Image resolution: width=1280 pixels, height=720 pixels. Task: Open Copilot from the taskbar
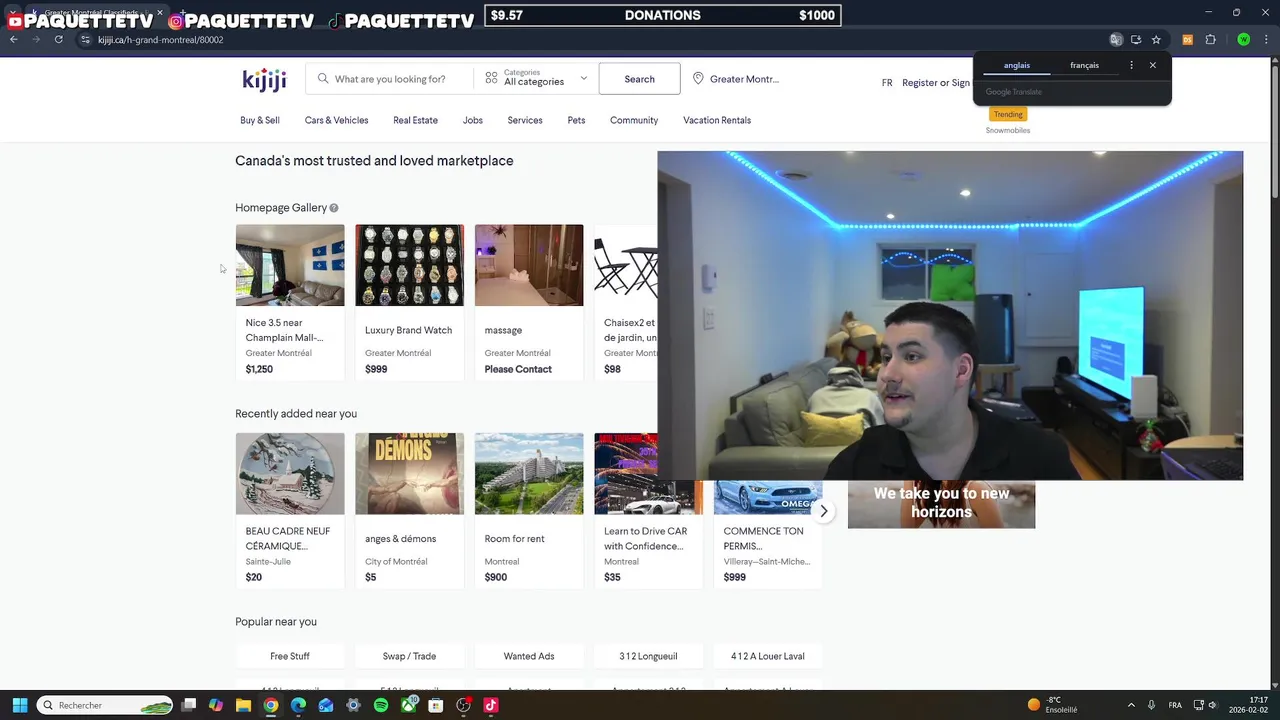click(216, 705)
